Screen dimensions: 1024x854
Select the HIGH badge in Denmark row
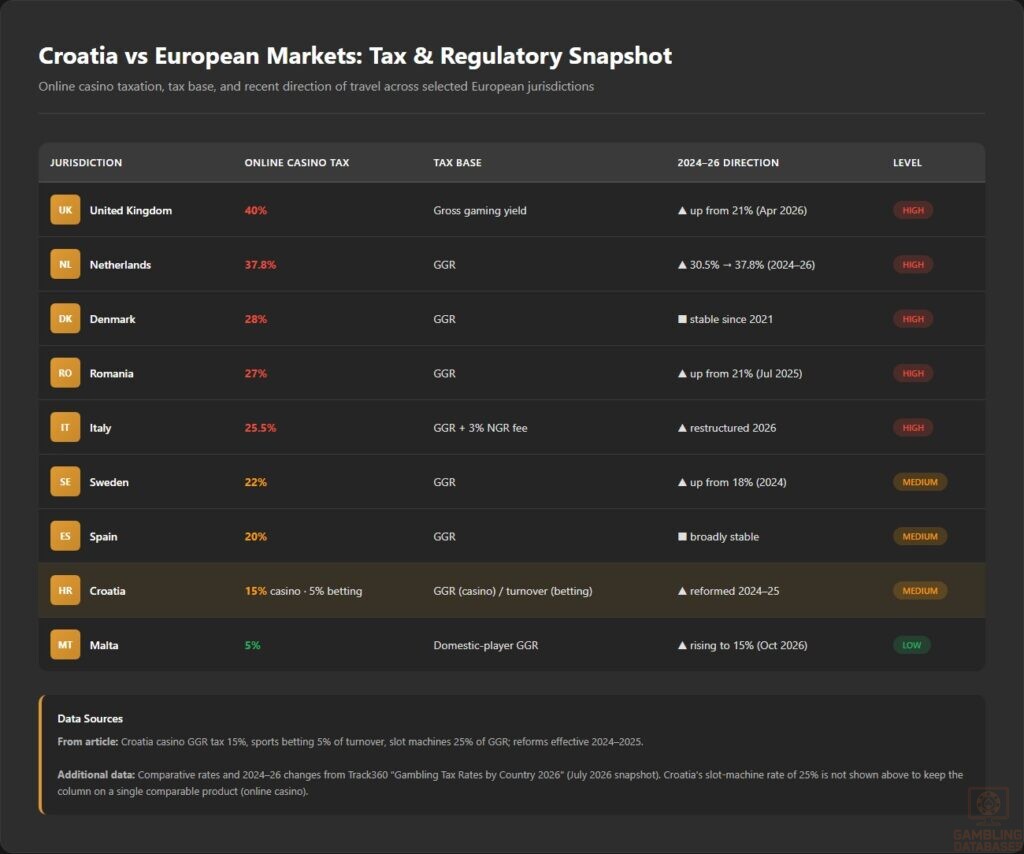pos(913,319)
